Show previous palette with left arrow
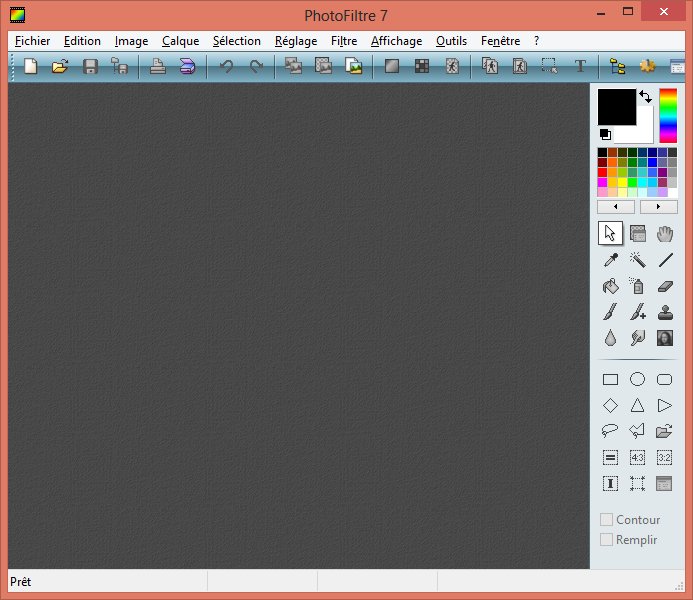Image resolution: width=693 pixels, height=600 pixels. click(x=616, y=207)
